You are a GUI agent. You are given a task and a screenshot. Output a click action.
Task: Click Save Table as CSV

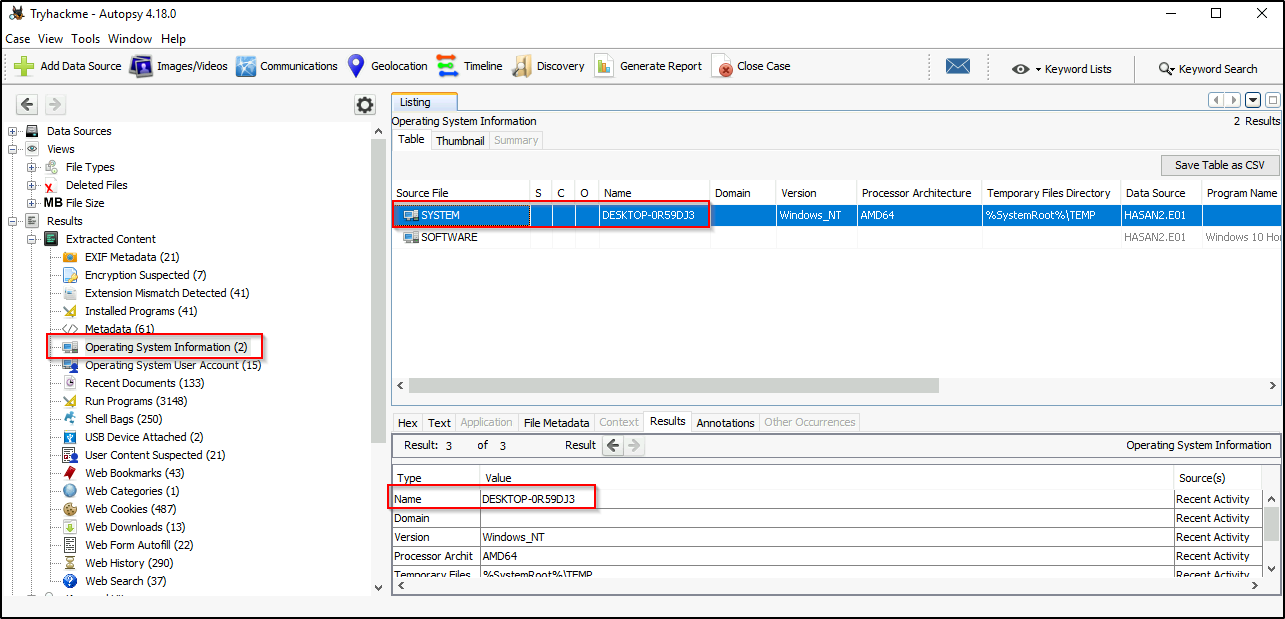pos(1220,165)
